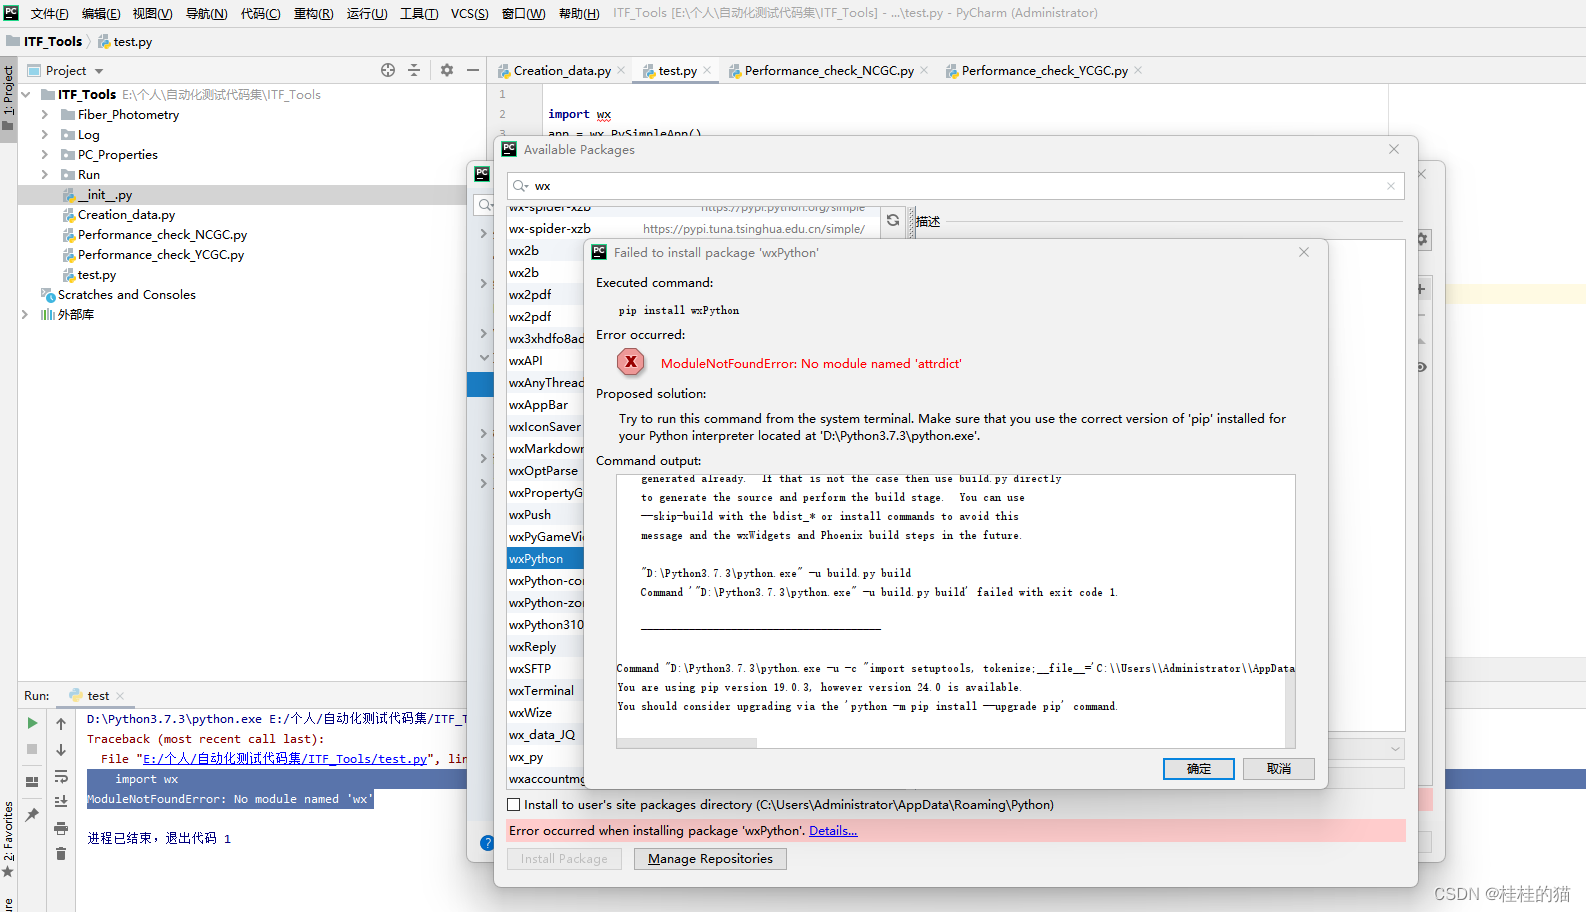Open the 2: Favorites side tool window
The height and width of the screenshot is (912, 1586).
point(8,838)
